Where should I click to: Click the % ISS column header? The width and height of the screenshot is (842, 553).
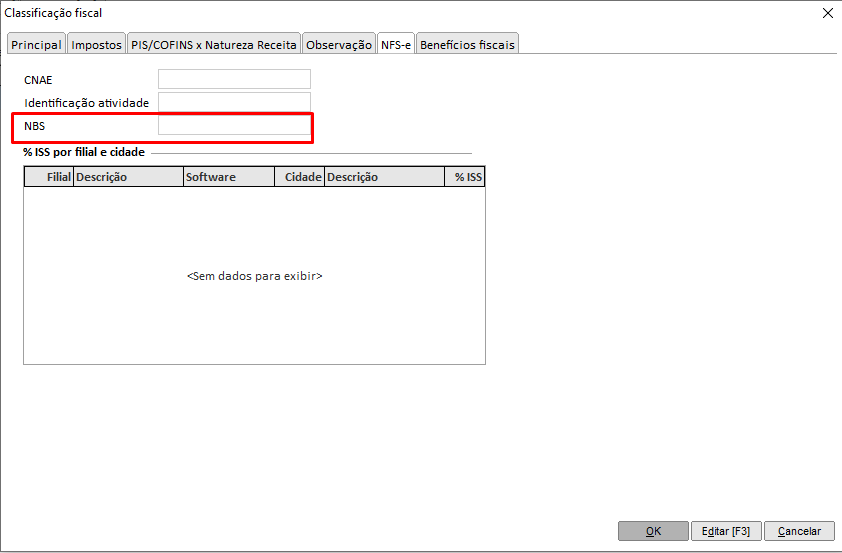(x=465, y=177)
